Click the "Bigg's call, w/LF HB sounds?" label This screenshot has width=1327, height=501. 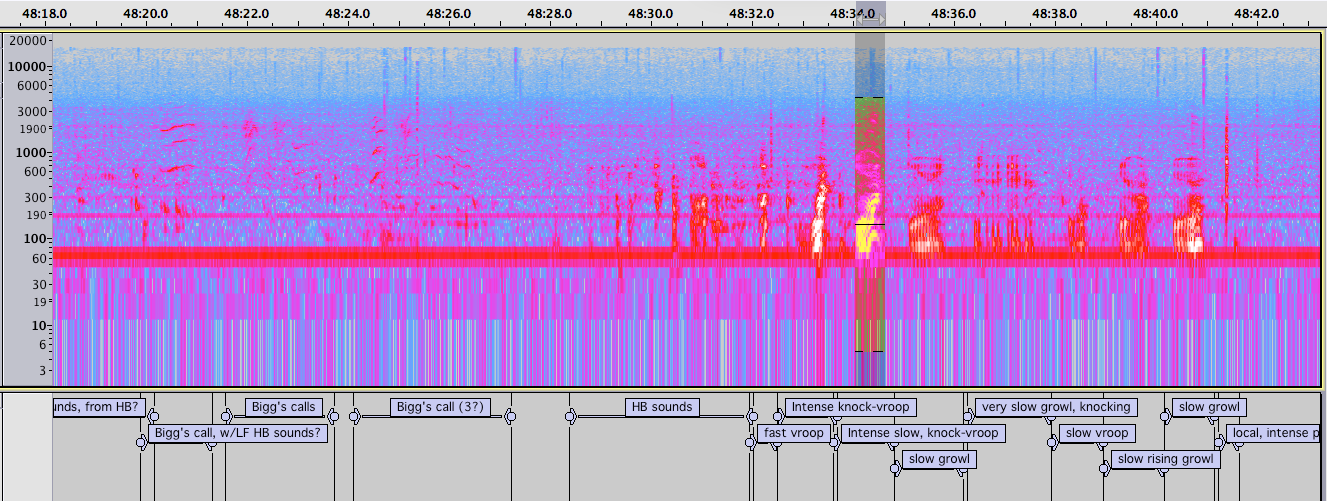coord(238,433)
